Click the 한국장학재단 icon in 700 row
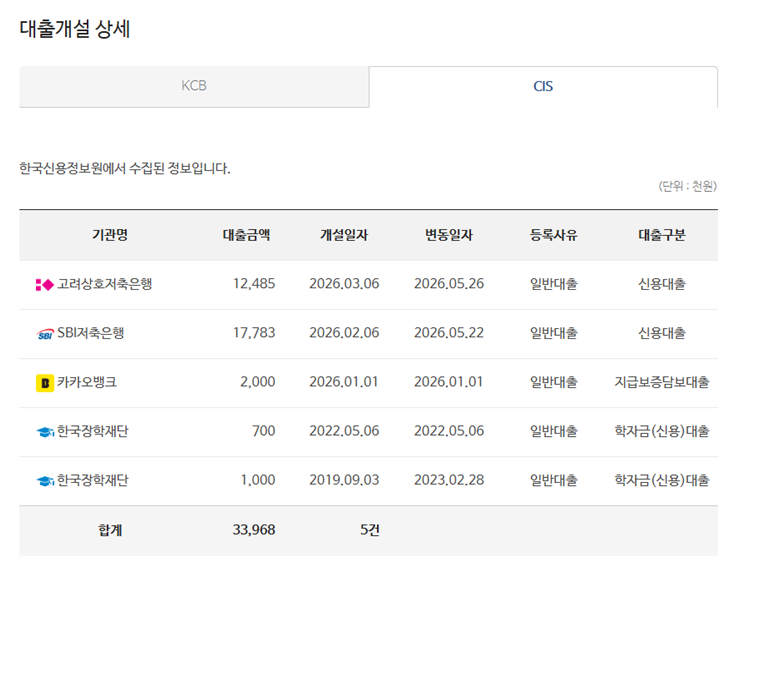This screenshot has width=769, height=685. tap(45, 432)
